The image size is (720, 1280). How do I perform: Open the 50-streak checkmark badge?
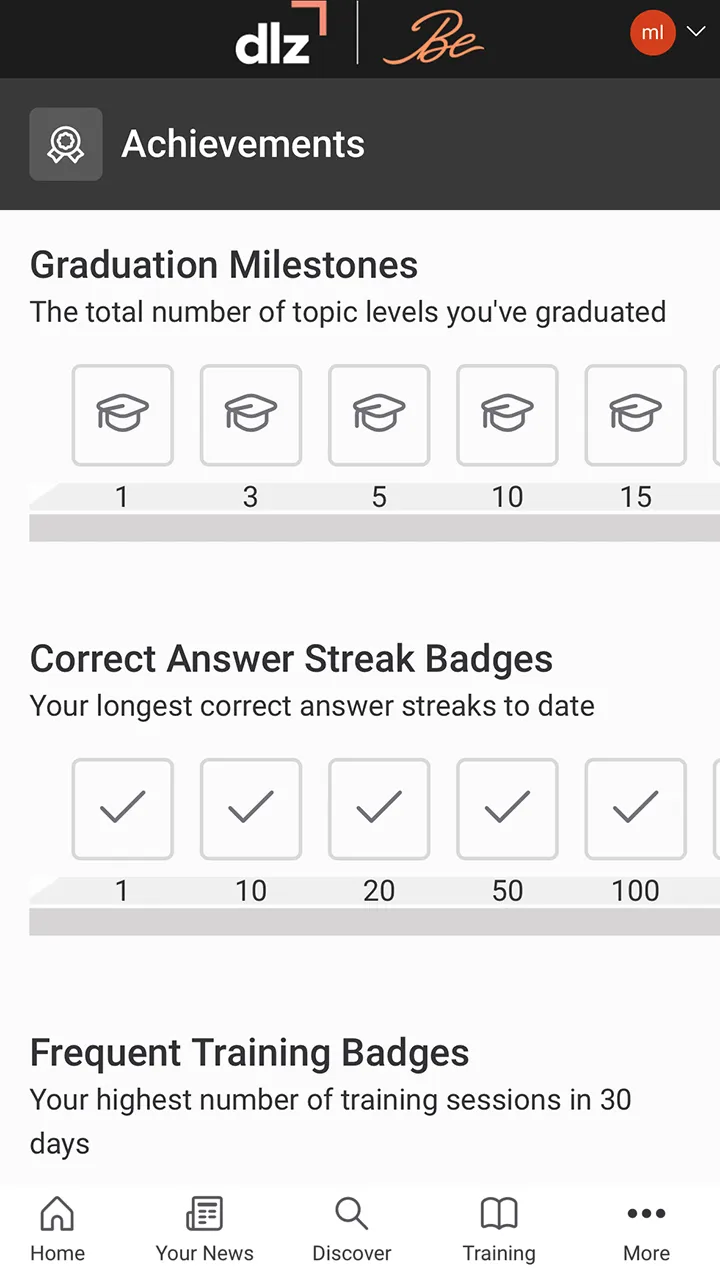(507, 809)
